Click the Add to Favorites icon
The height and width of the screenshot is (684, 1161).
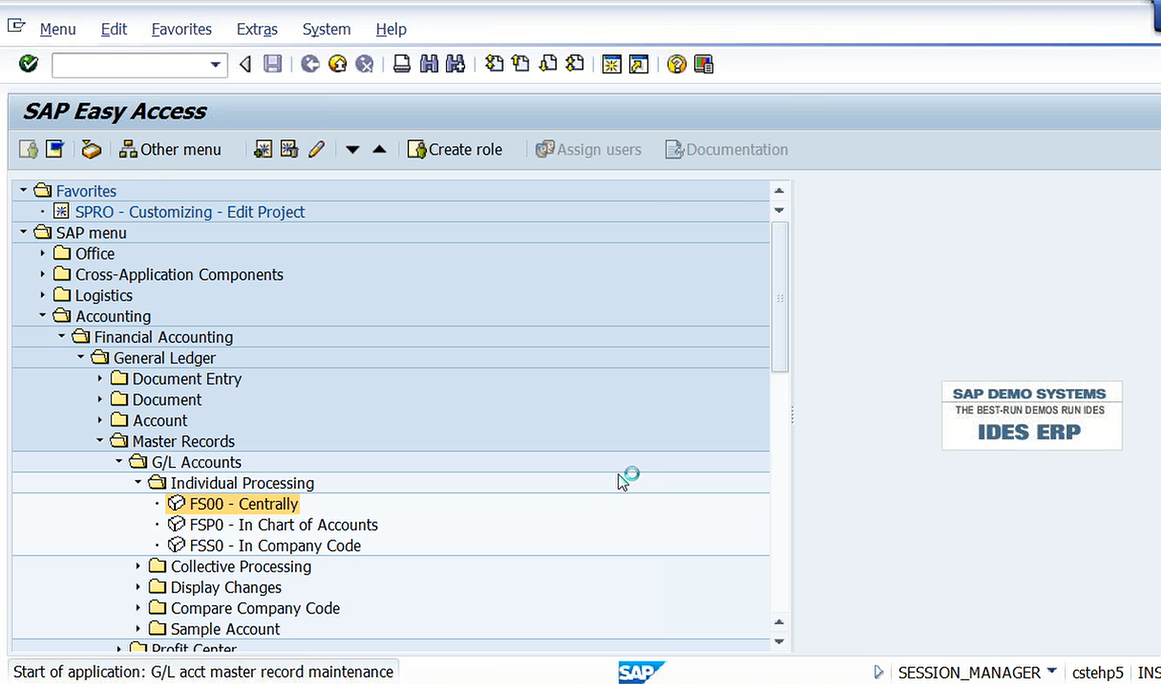(x=263, y=149)
